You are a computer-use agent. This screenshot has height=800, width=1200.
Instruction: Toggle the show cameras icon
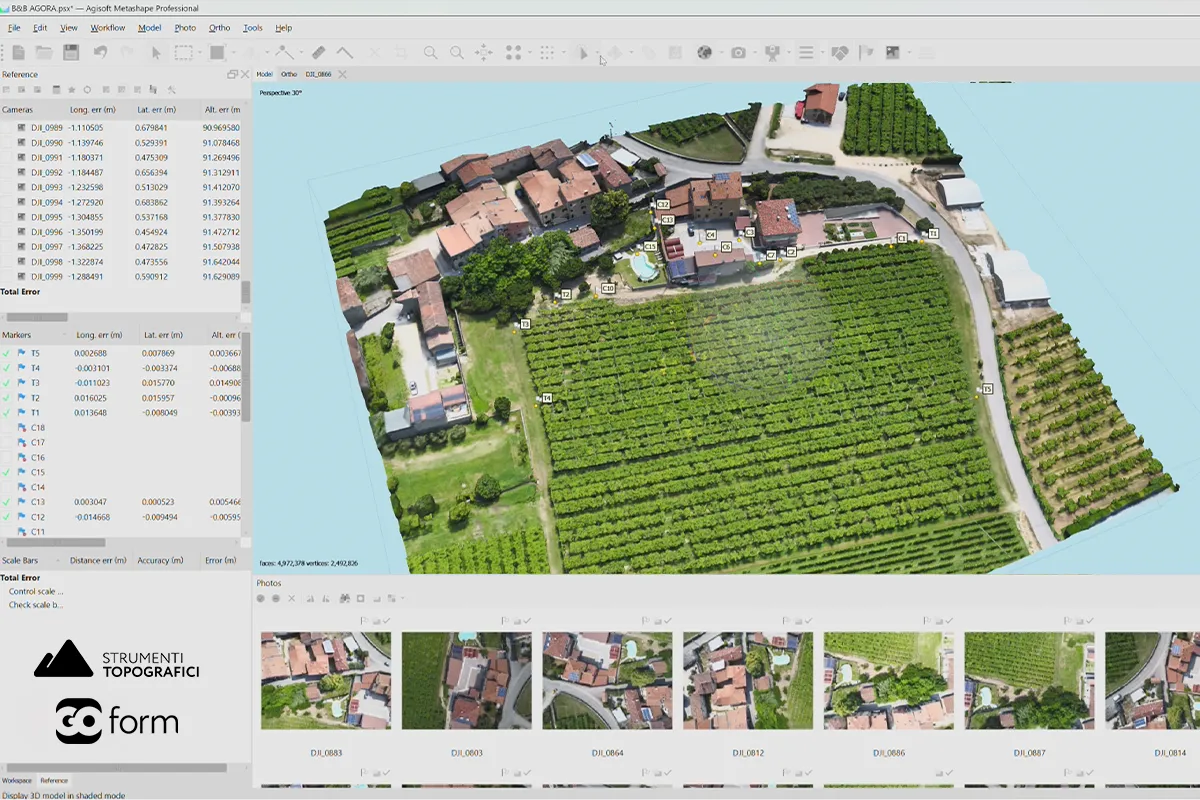(x=738, y=52)
